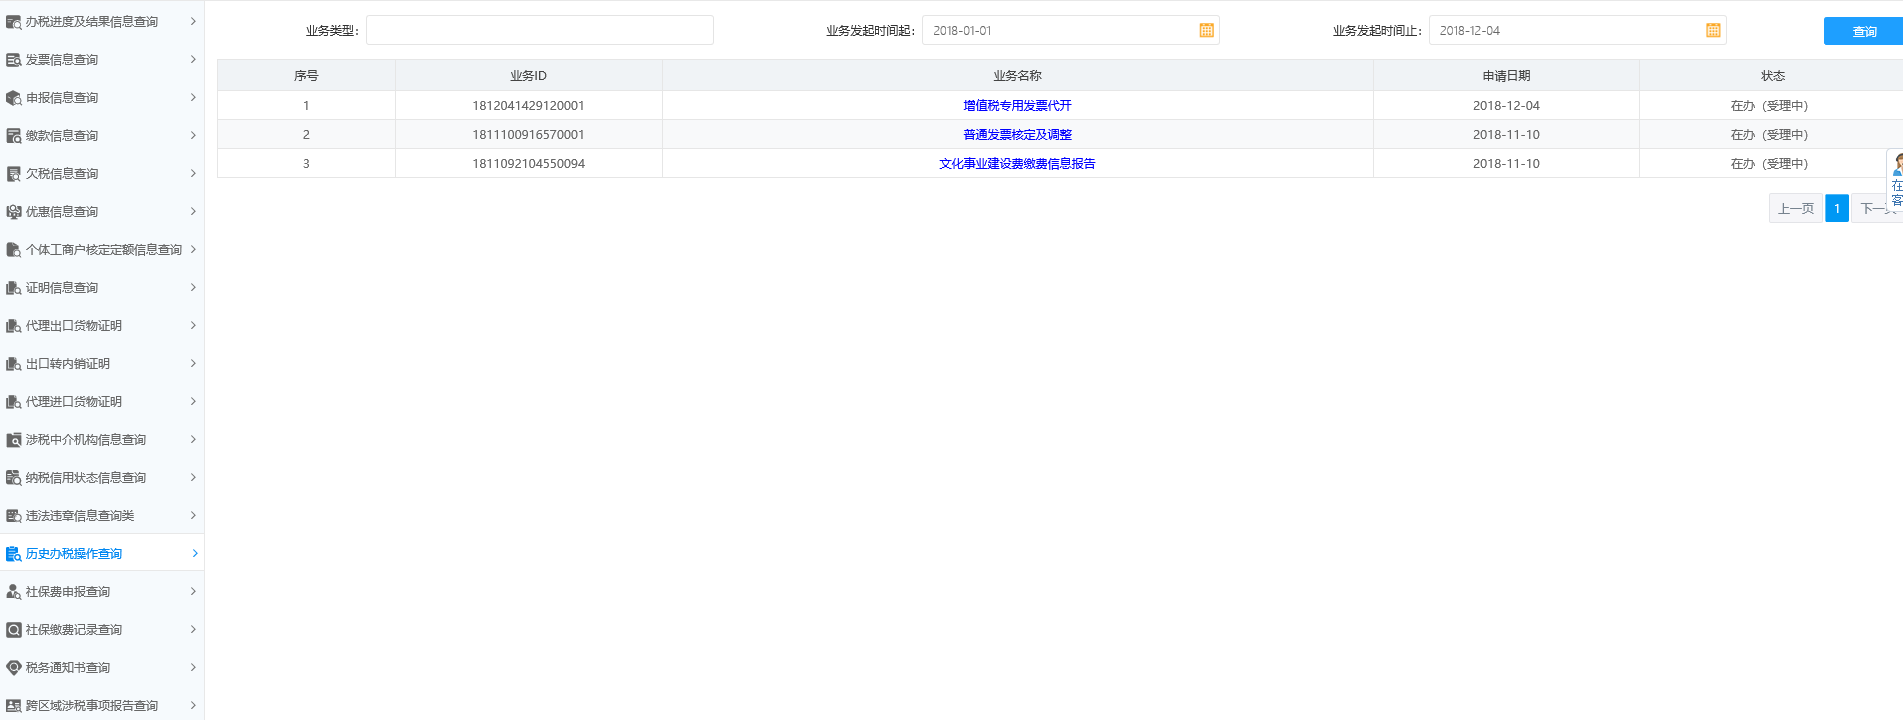
Task: Expand the 出口转内销证明 chevron
Action: click(x=193, y=363)
